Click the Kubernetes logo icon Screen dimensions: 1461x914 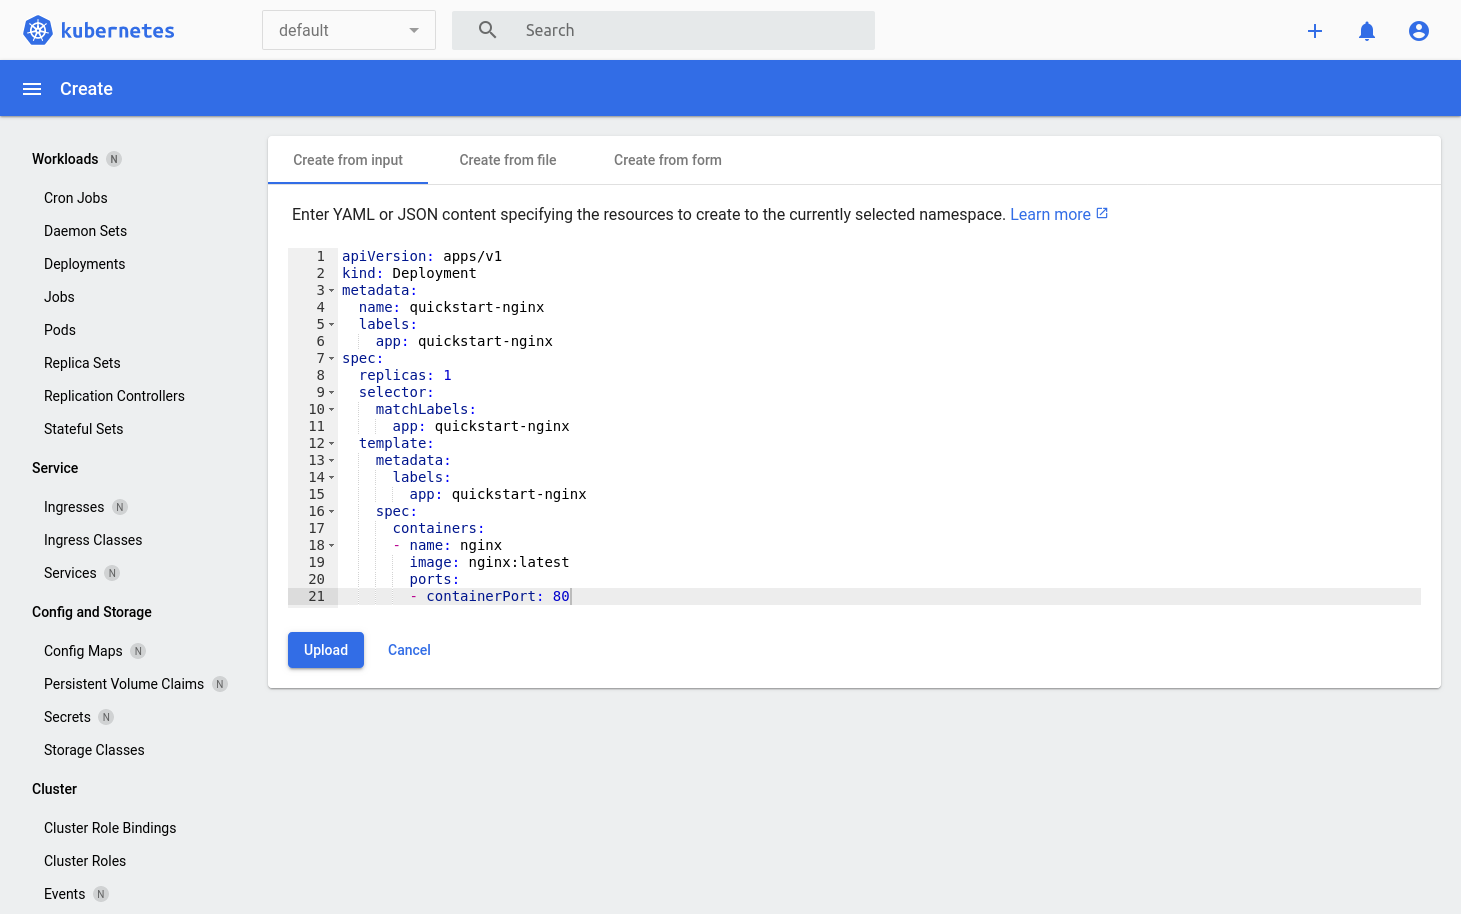(x=37, y=30)
